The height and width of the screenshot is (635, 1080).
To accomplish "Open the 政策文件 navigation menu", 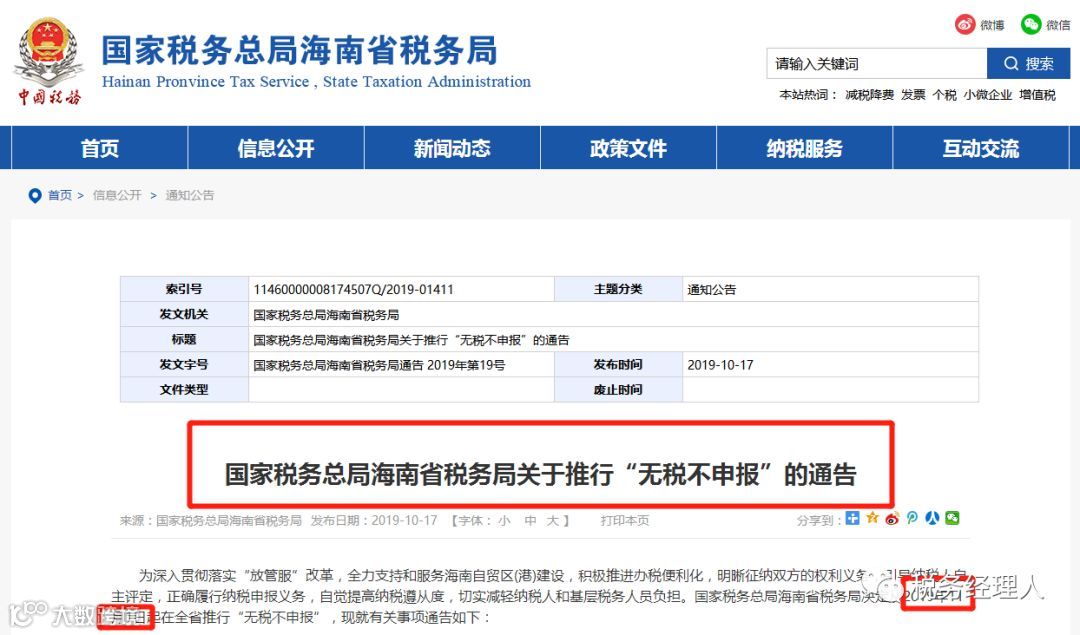I will click(x=628, y=148).
